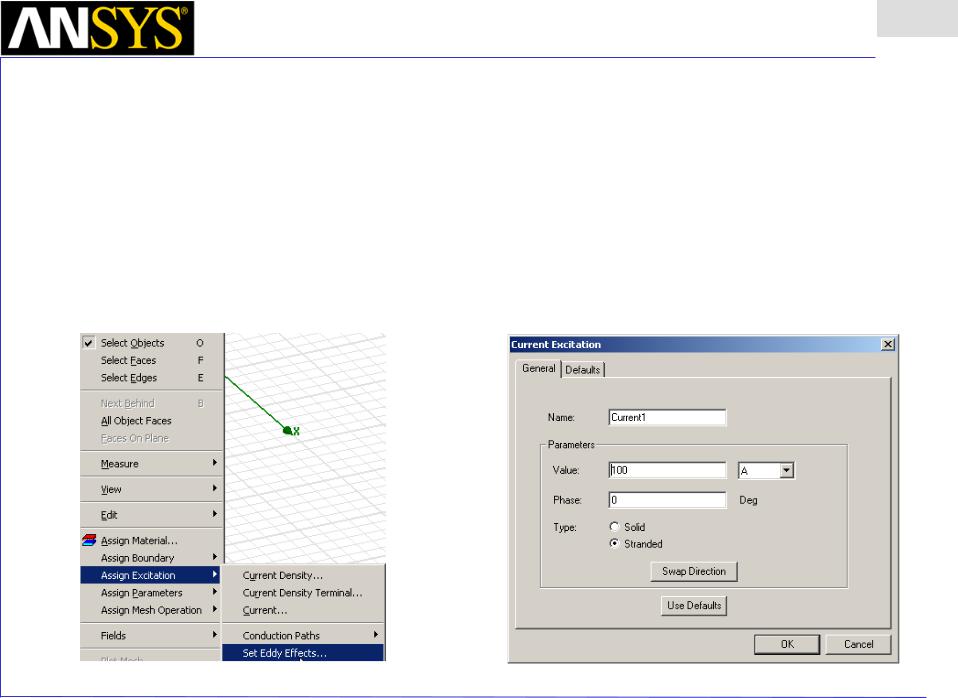Open the current unit dropdown (A)

click(787, 470)
